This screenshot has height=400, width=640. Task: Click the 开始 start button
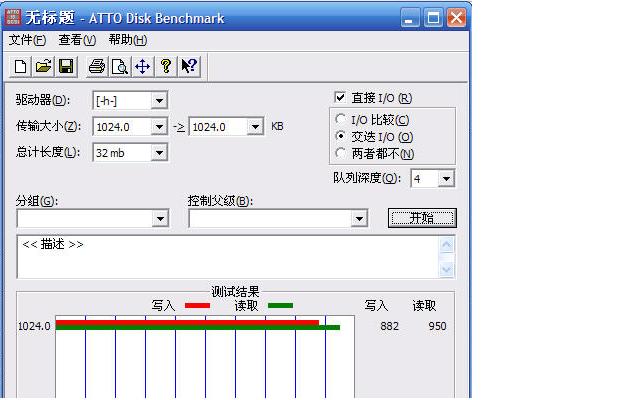(x=422, y=218)
